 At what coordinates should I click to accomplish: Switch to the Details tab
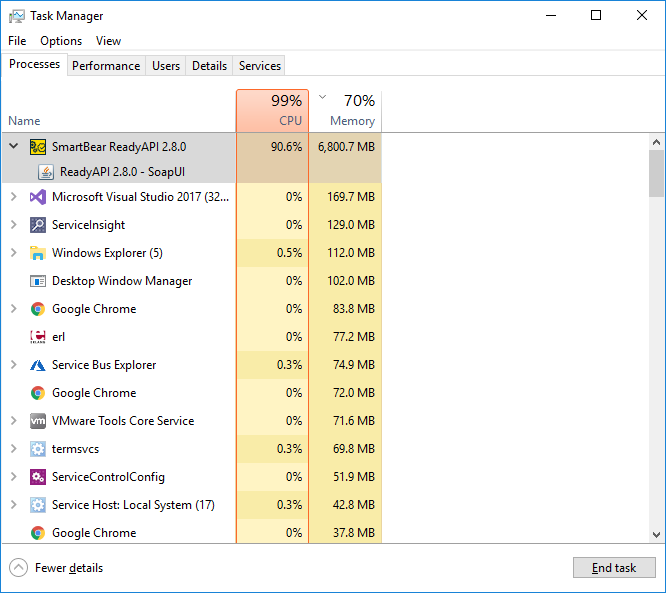[x=209, y=66]
